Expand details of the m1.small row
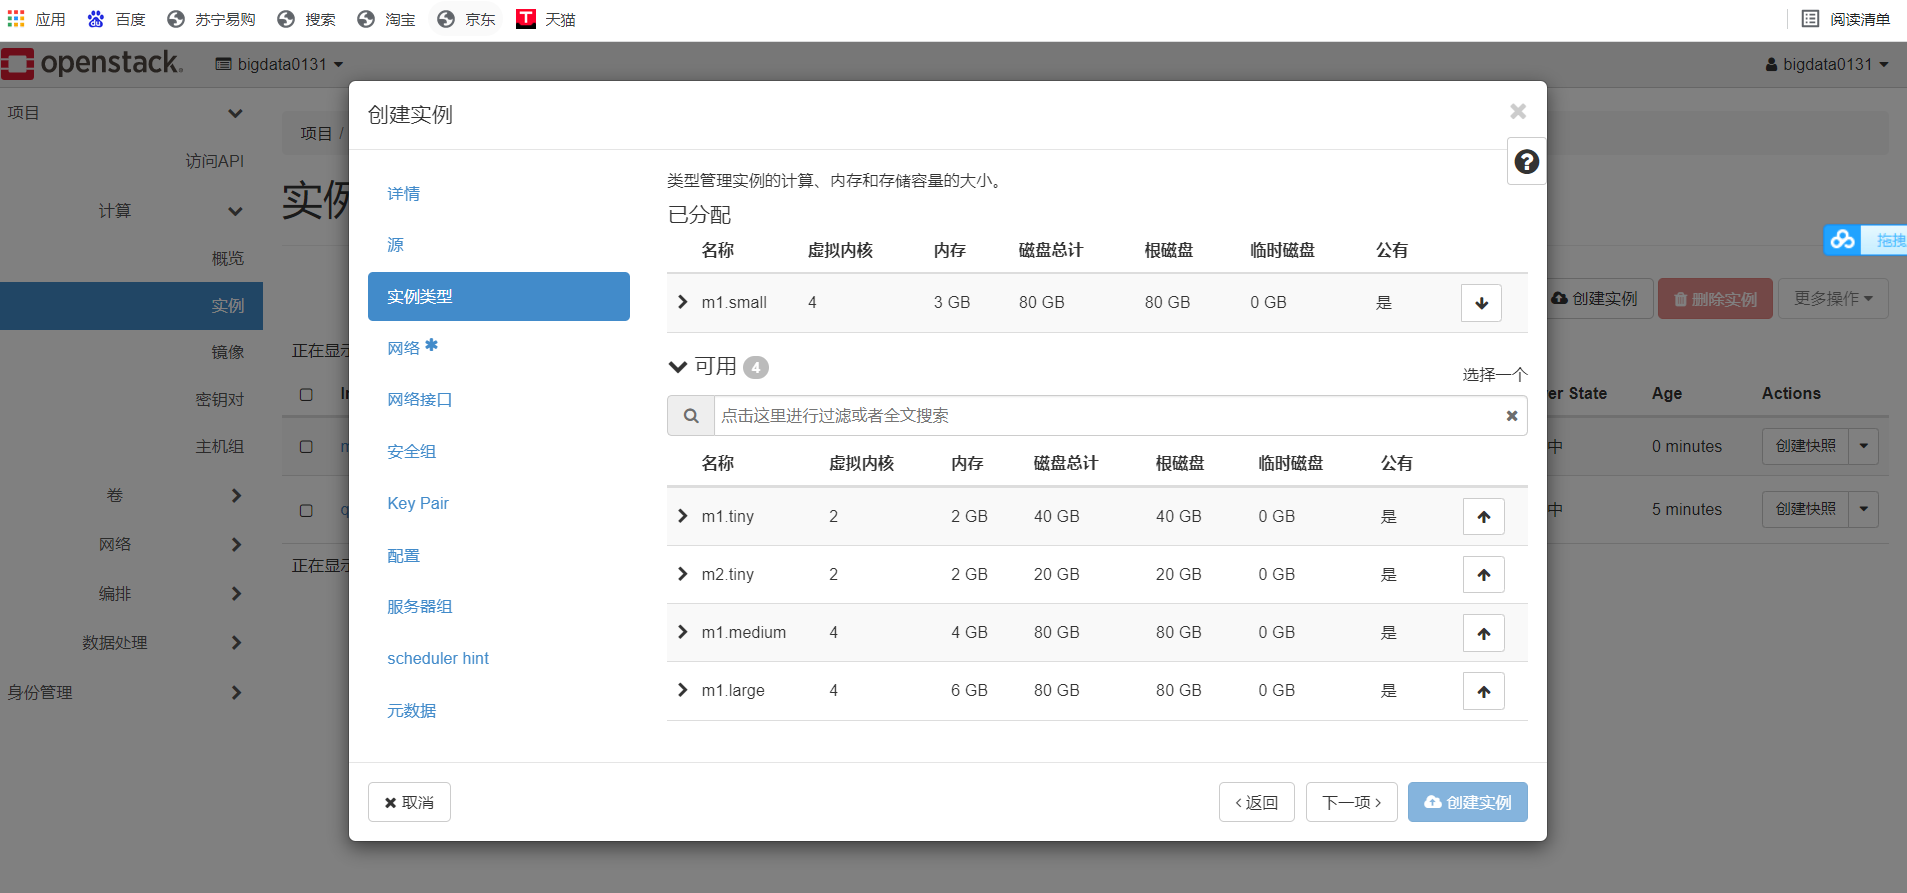 (x=683, y=302)
